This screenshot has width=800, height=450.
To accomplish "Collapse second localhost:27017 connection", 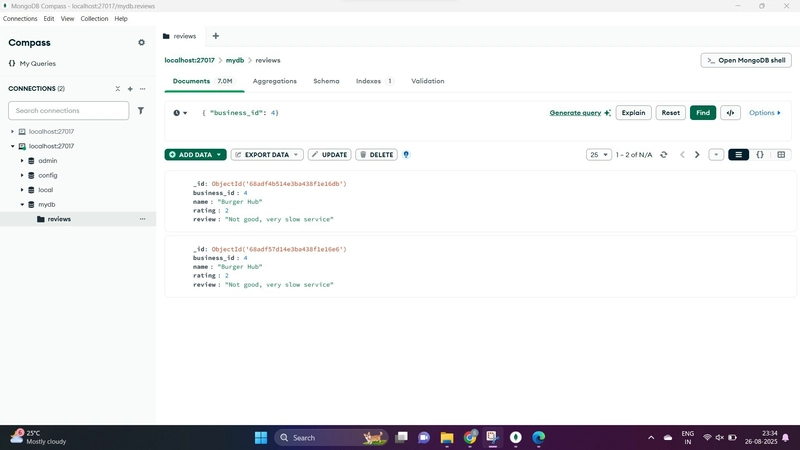I will point(13,146).
